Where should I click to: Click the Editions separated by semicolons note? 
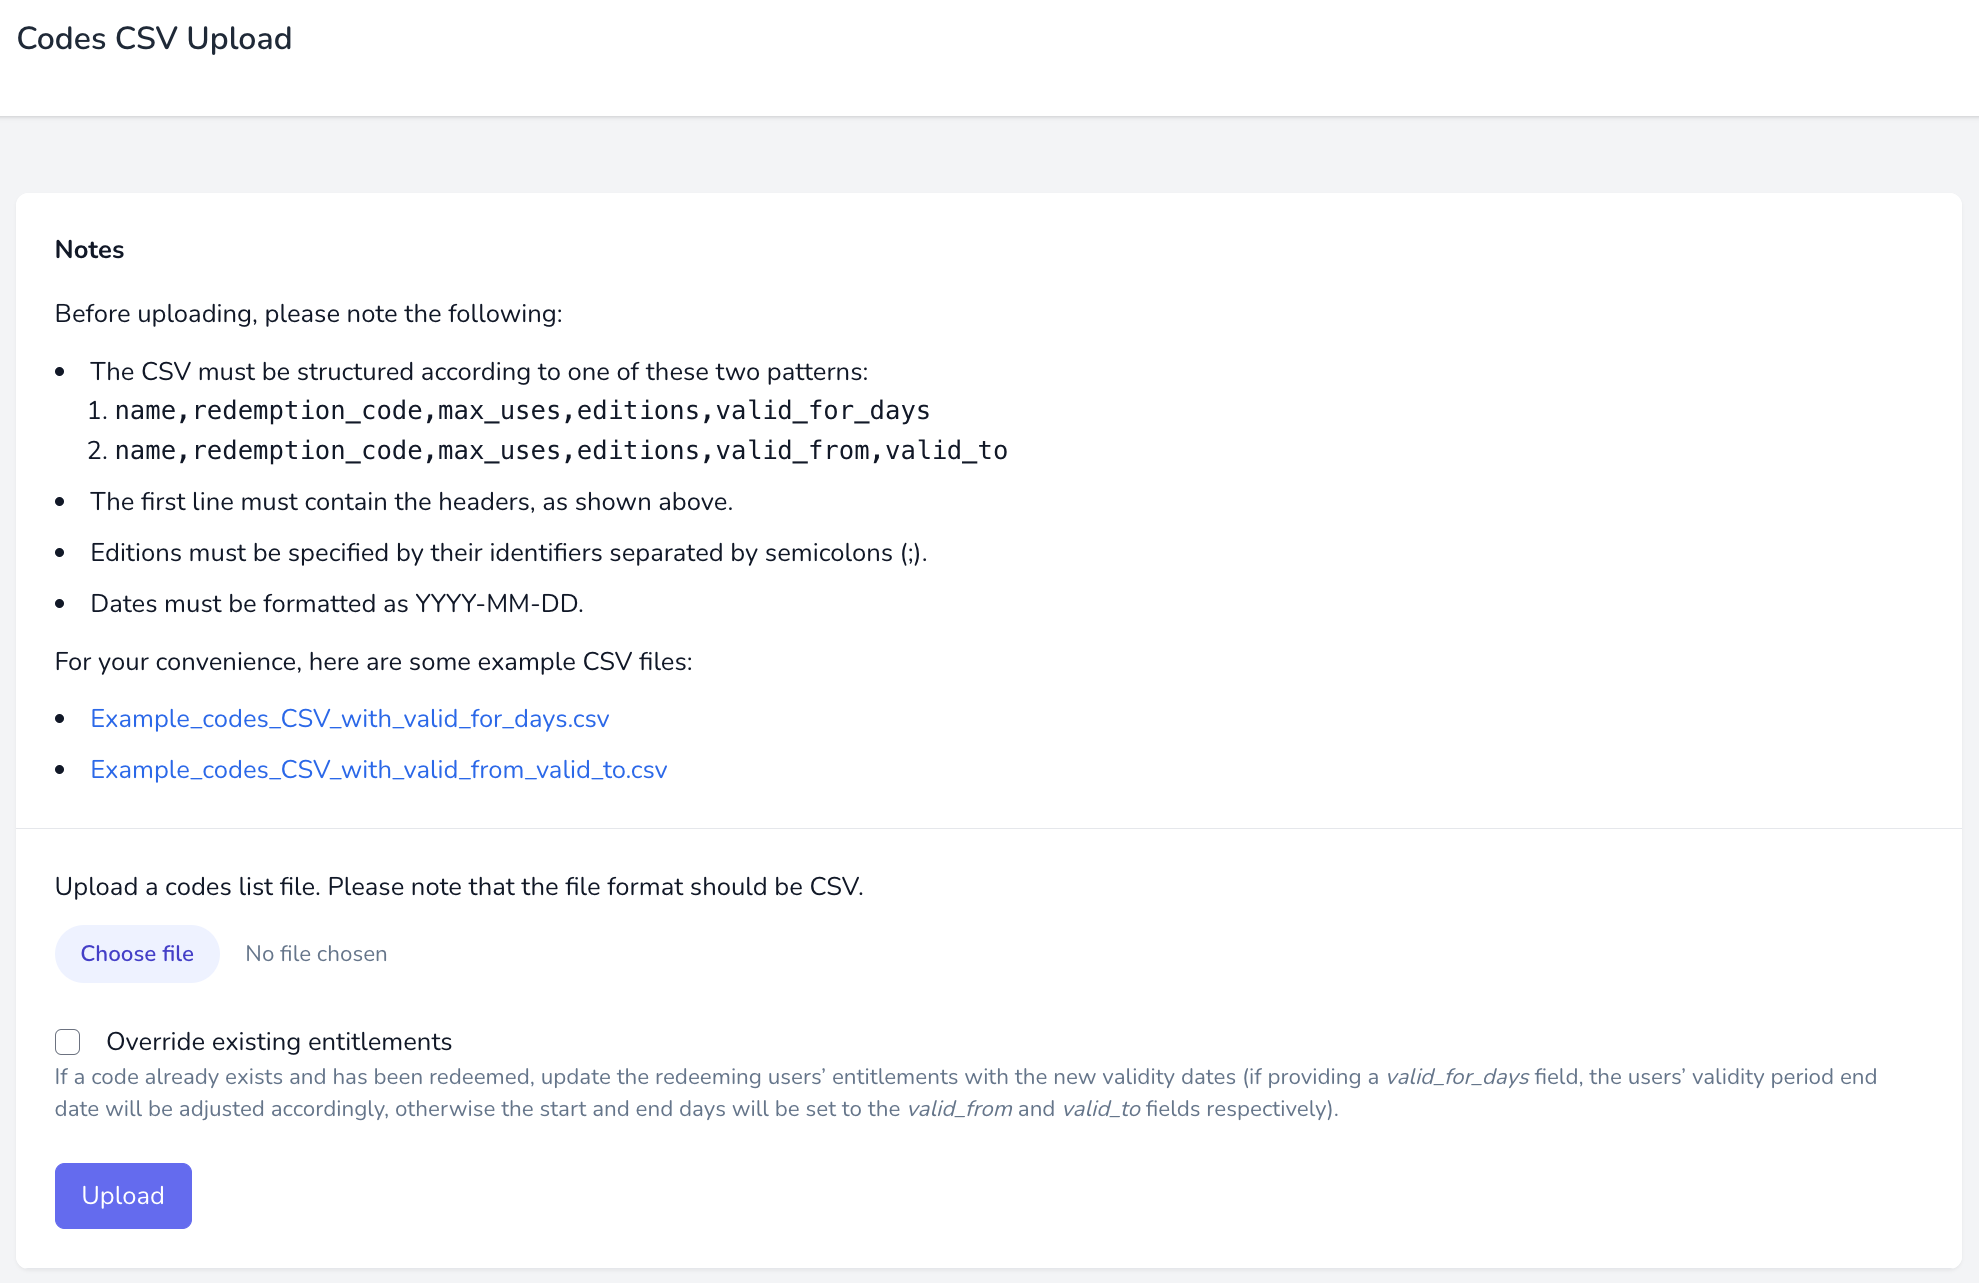(x=508, y=553)
